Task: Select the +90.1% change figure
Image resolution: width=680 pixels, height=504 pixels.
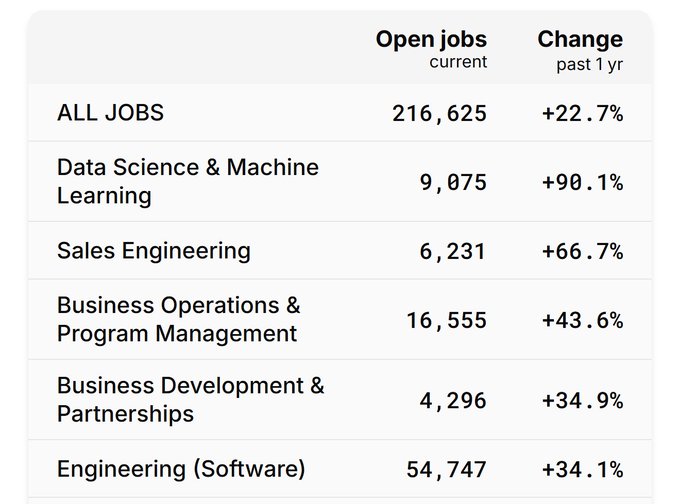Action: click(582, 182)
